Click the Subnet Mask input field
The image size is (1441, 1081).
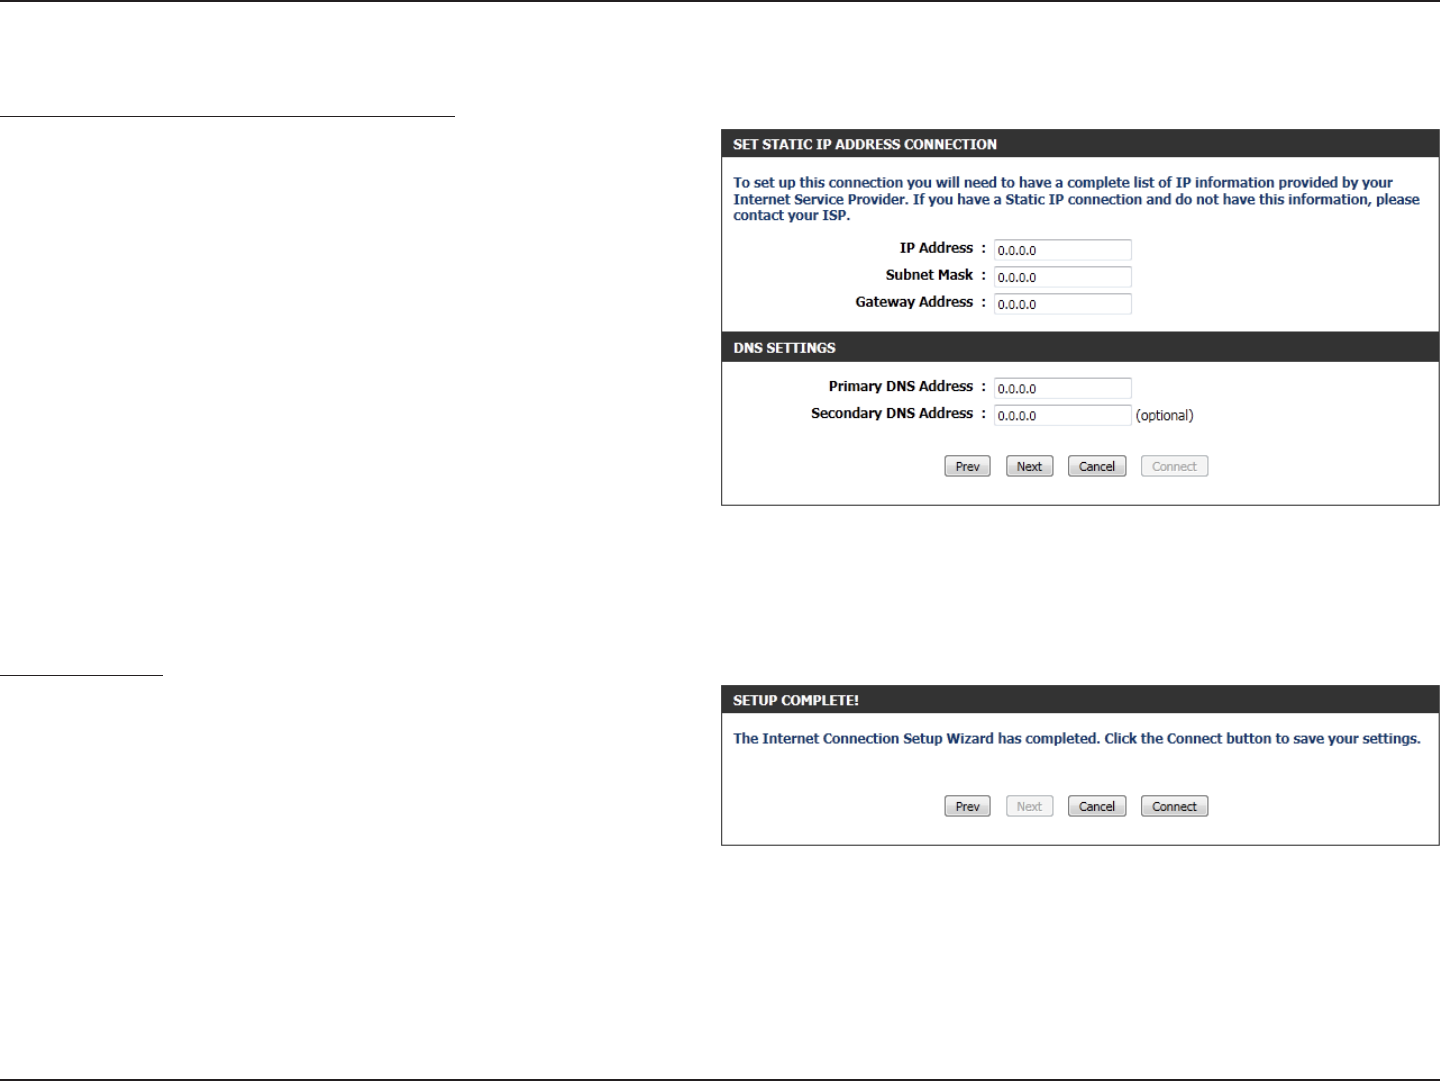[x=1062, y=277]
